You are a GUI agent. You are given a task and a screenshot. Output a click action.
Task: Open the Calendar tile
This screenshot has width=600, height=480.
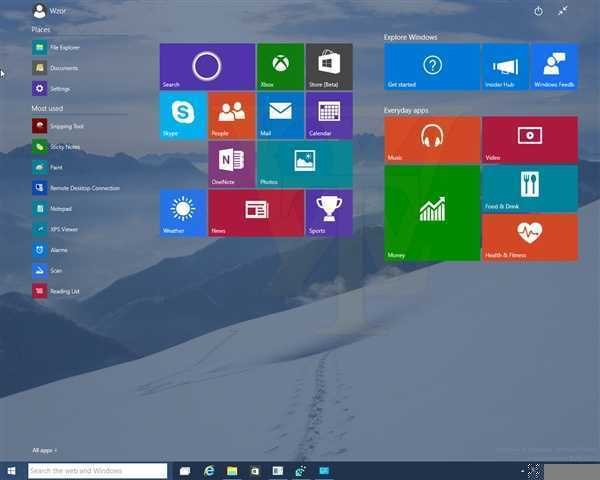click(x=329, y=115)
